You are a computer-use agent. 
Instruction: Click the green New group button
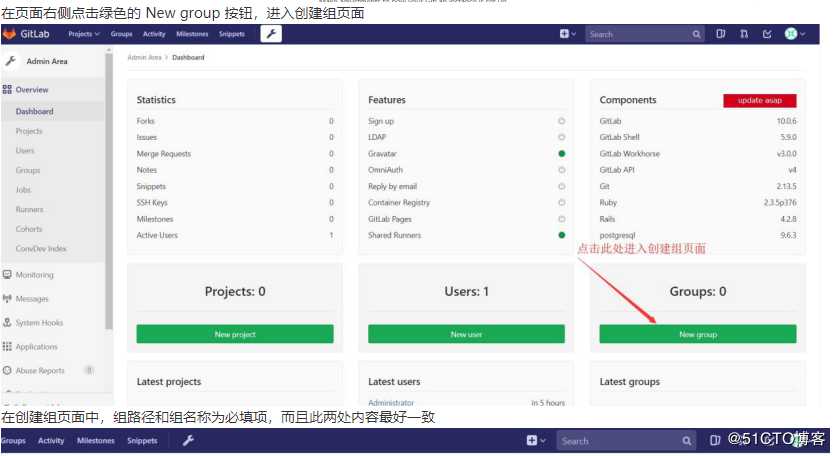click(698, 334)
